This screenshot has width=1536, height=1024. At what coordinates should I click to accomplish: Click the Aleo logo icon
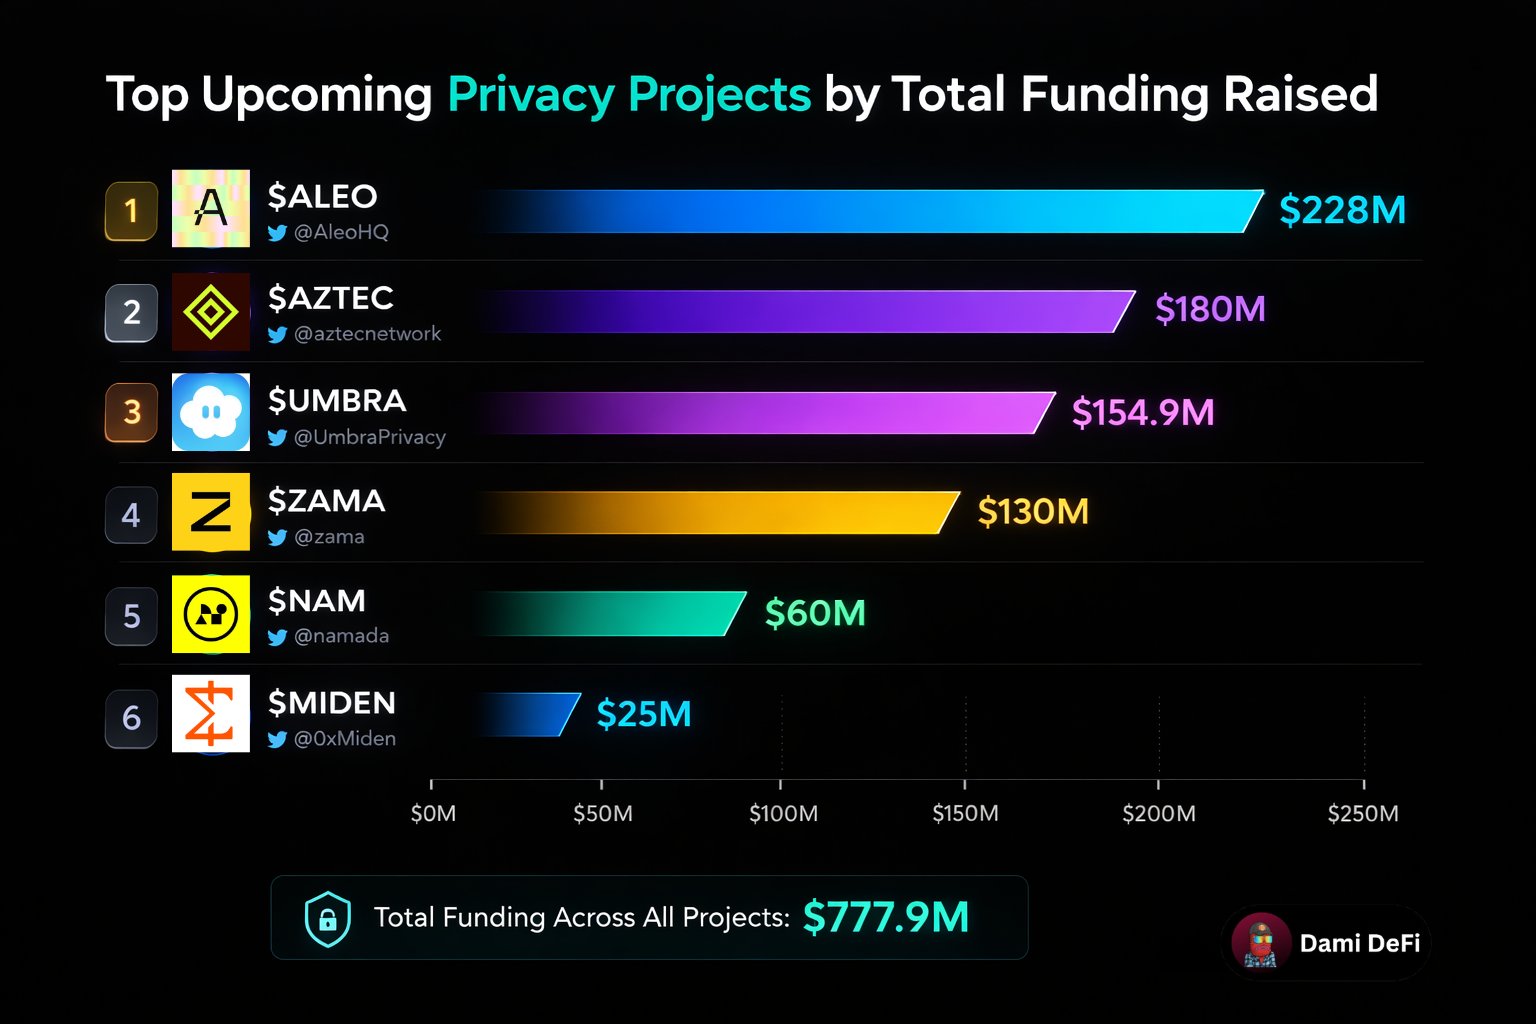pyautogui.click(x=210, y=208)
